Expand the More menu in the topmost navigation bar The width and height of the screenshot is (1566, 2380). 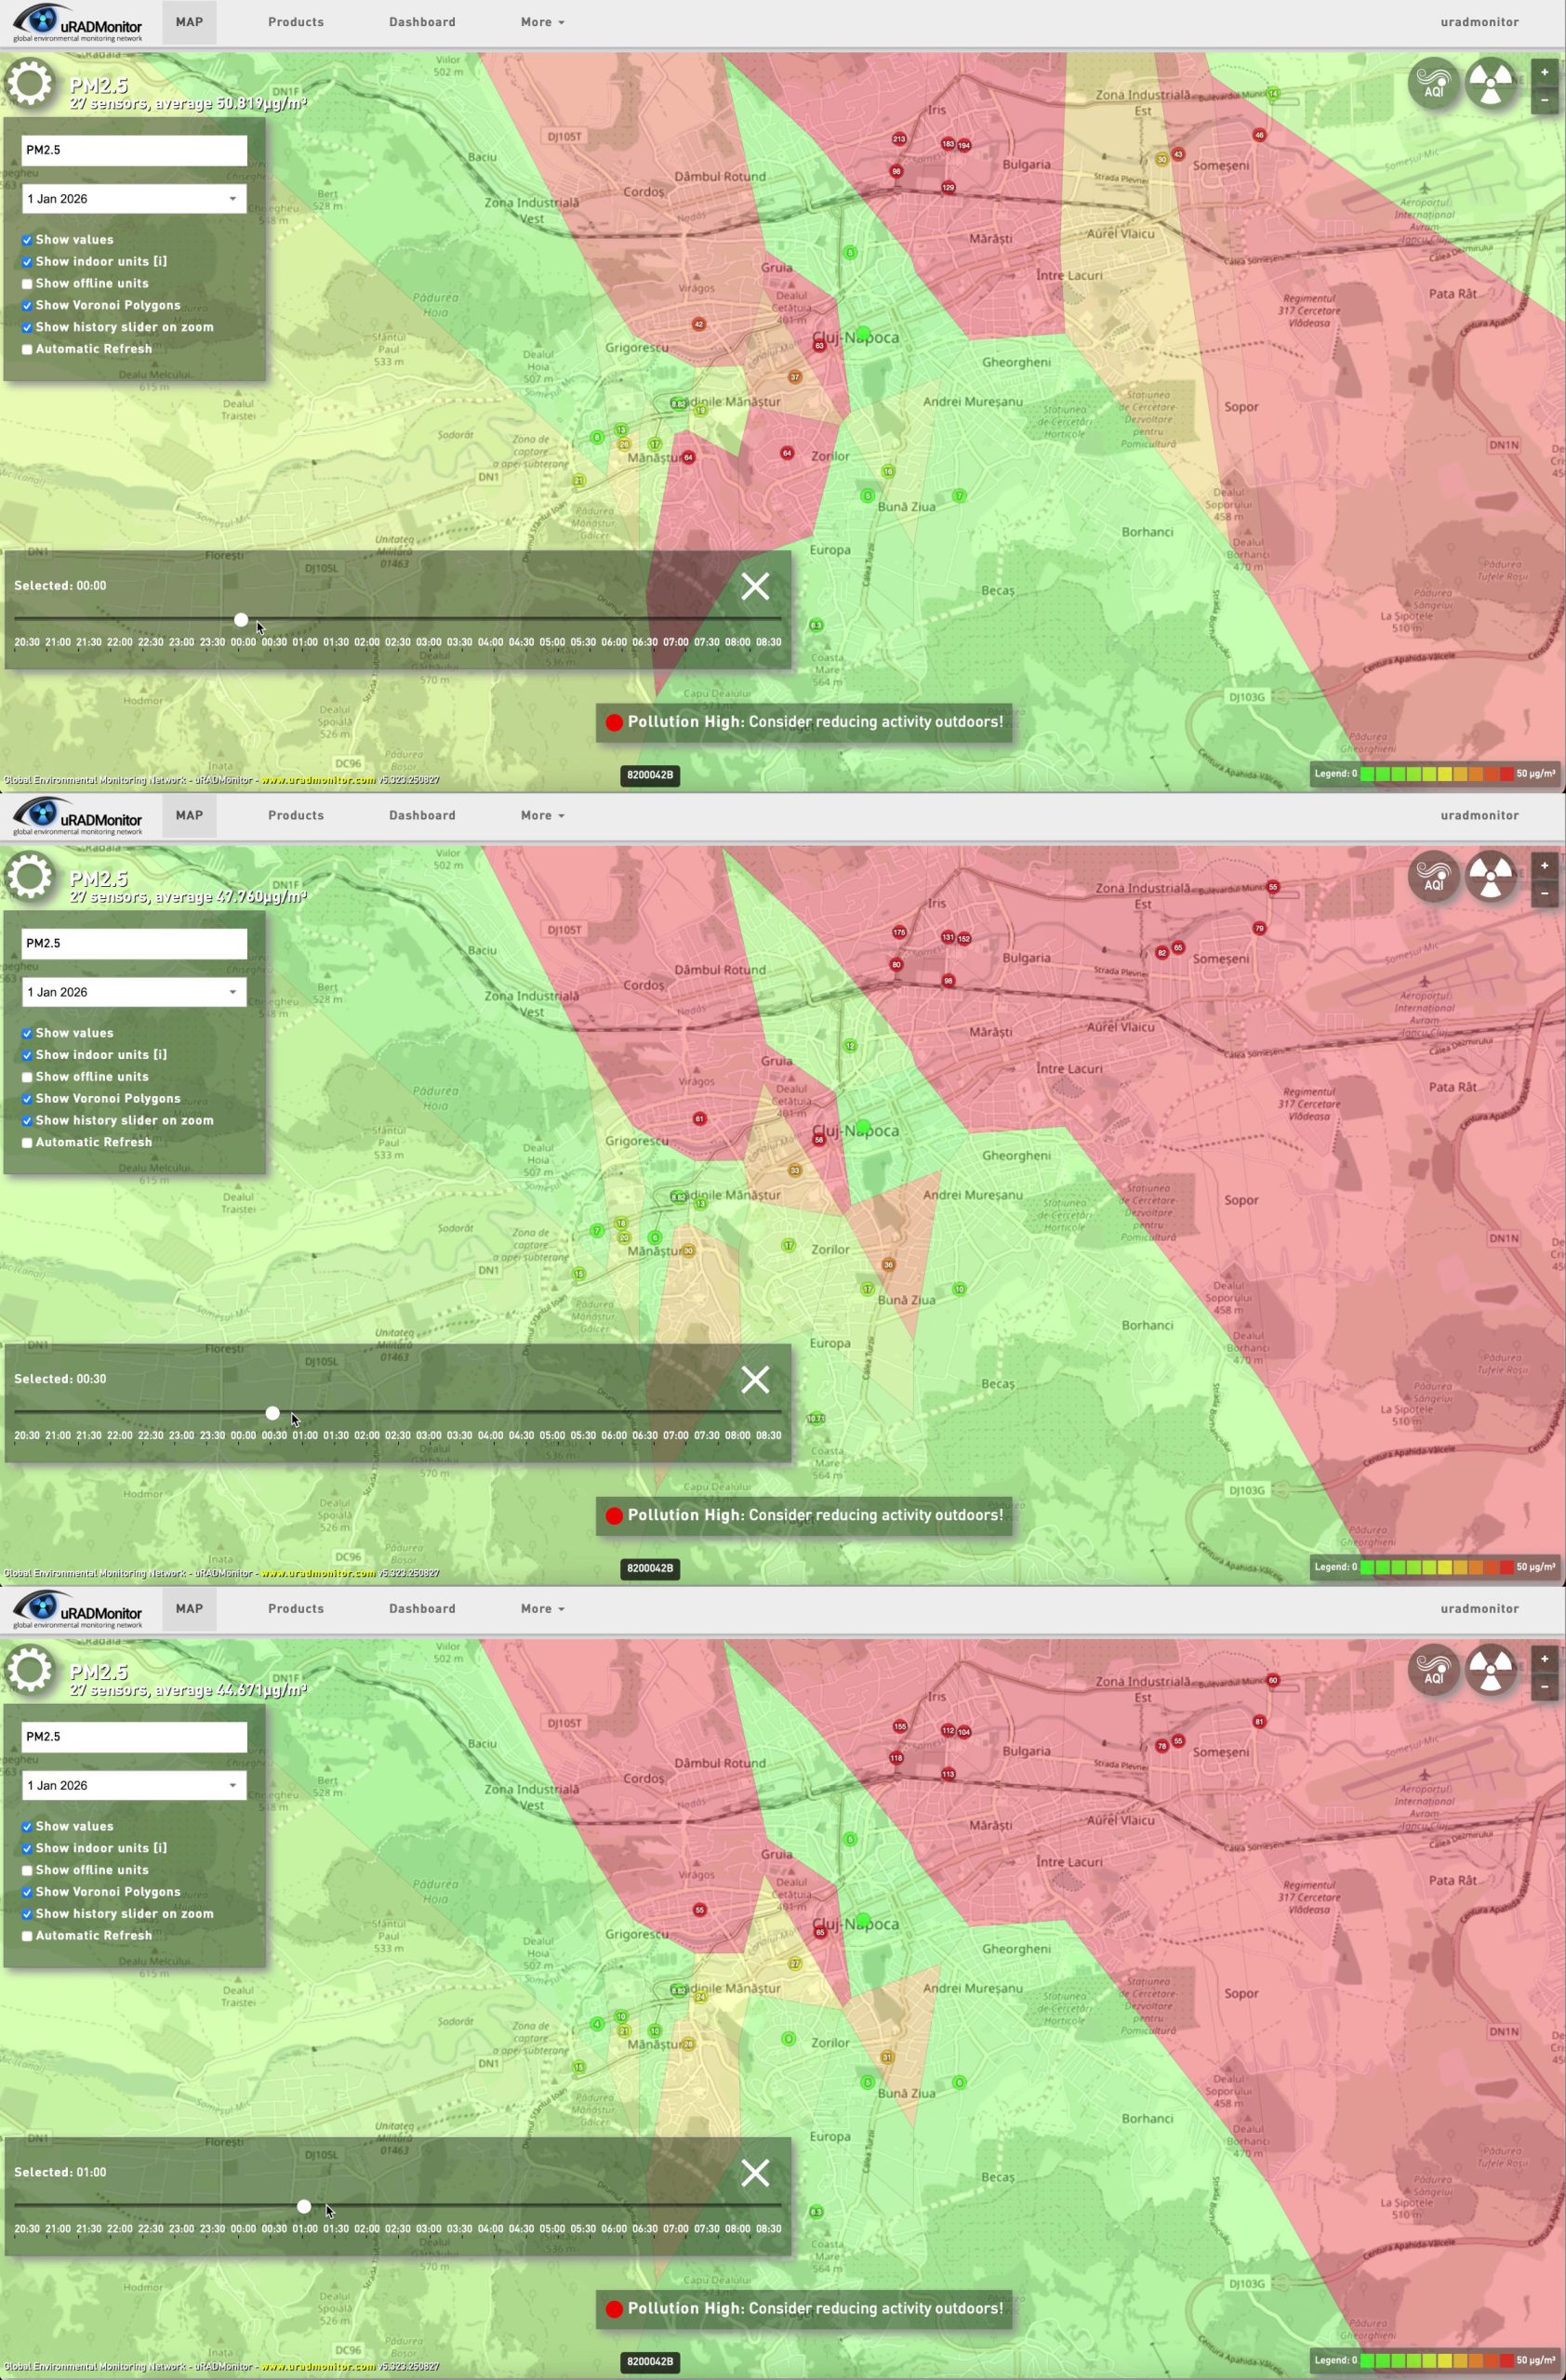click(542, 22)
